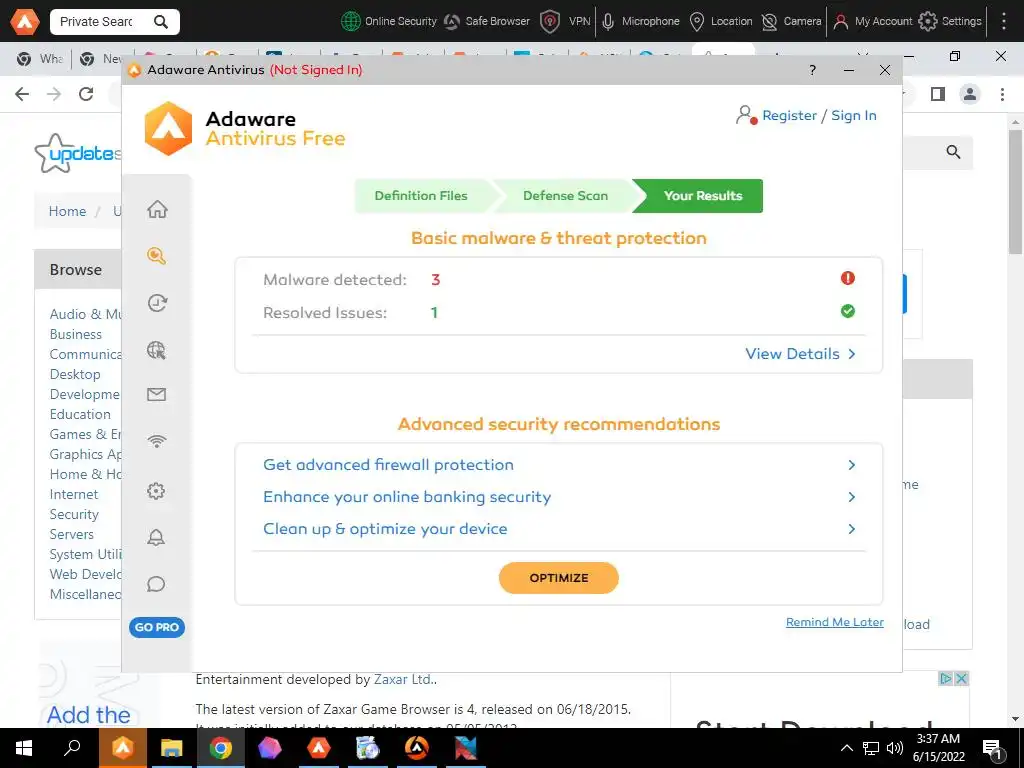
Task: Click the Zaxar Ltd. link on webpage
Action: (x=404, y=679)
